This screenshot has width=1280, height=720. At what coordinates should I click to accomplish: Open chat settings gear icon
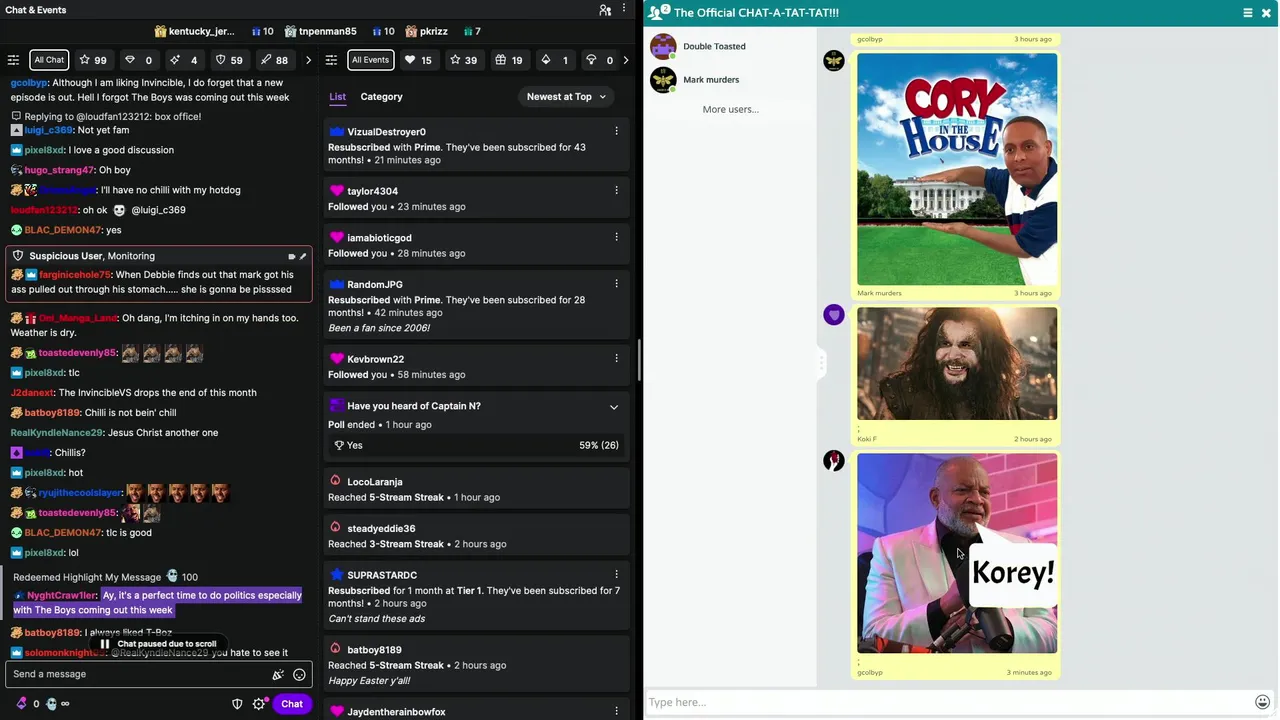click(259, 704)
